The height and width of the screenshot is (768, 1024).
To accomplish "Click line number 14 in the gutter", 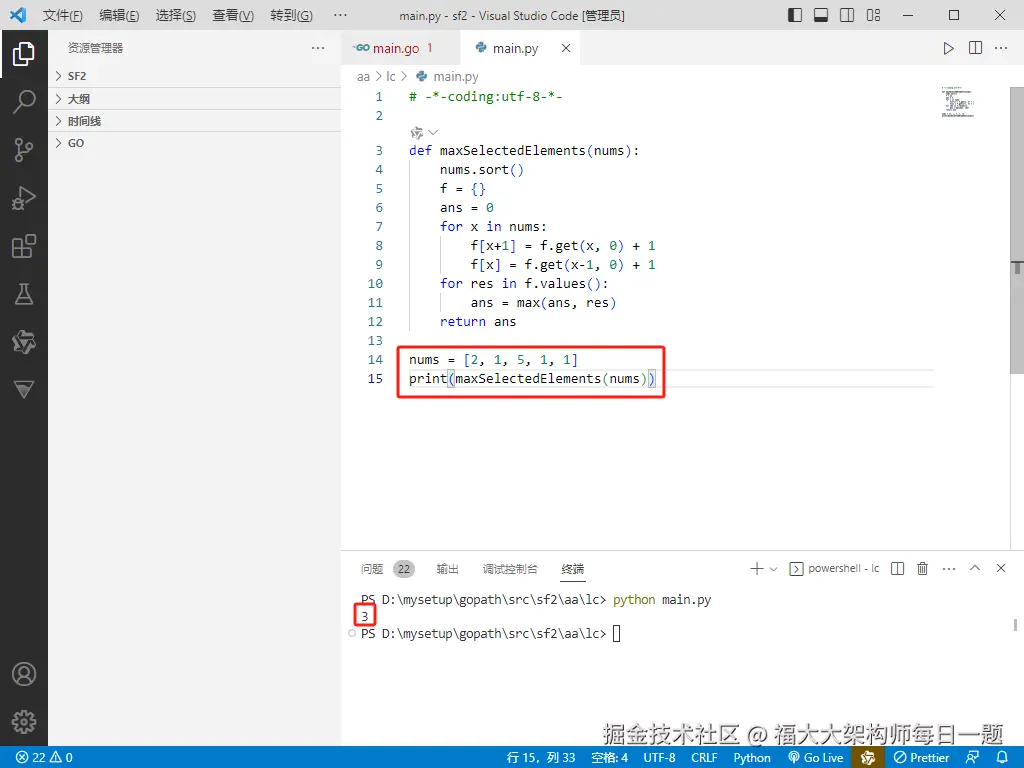I will click(x=375, y=359).
